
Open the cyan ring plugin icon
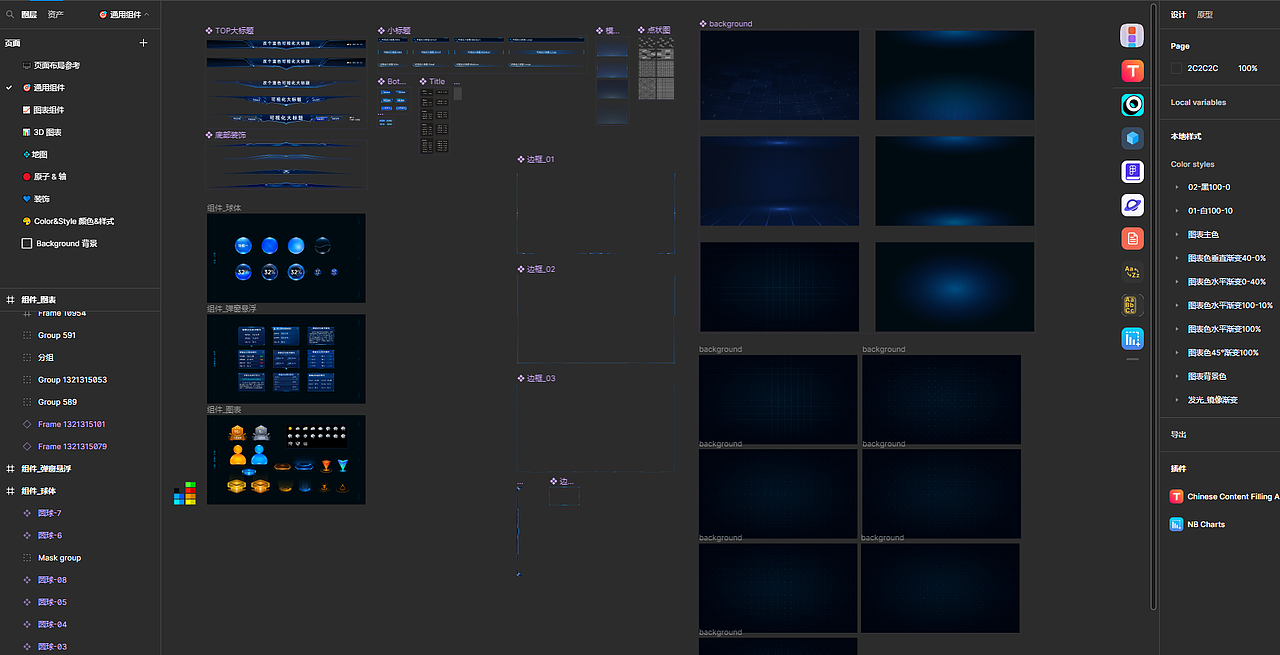[1132, 104]
